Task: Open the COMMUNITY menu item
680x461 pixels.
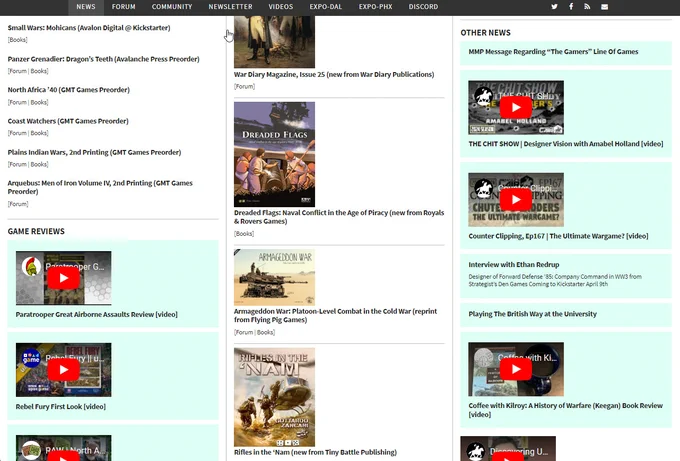Action: coord(172,7)
